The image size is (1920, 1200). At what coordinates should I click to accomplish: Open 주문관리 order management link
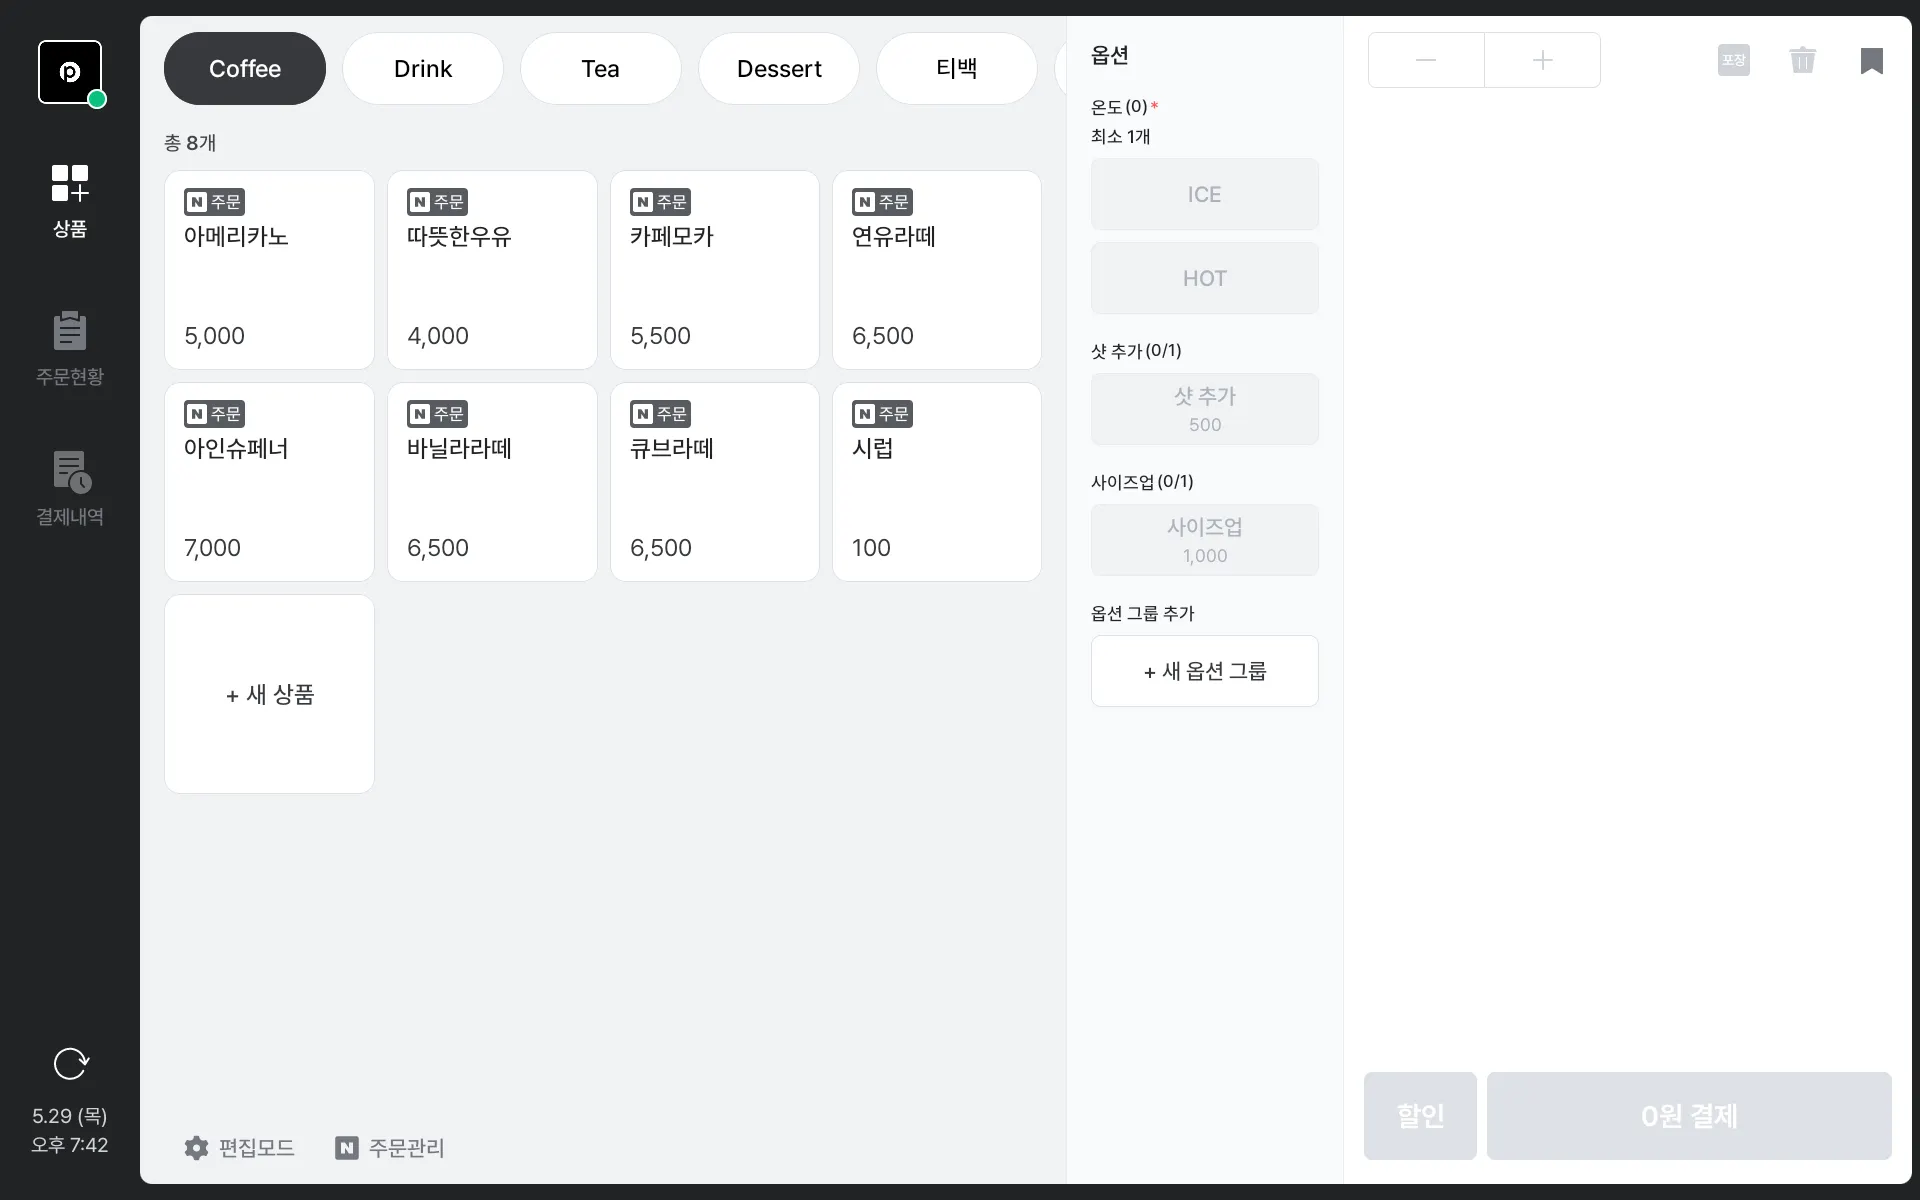390,1148
